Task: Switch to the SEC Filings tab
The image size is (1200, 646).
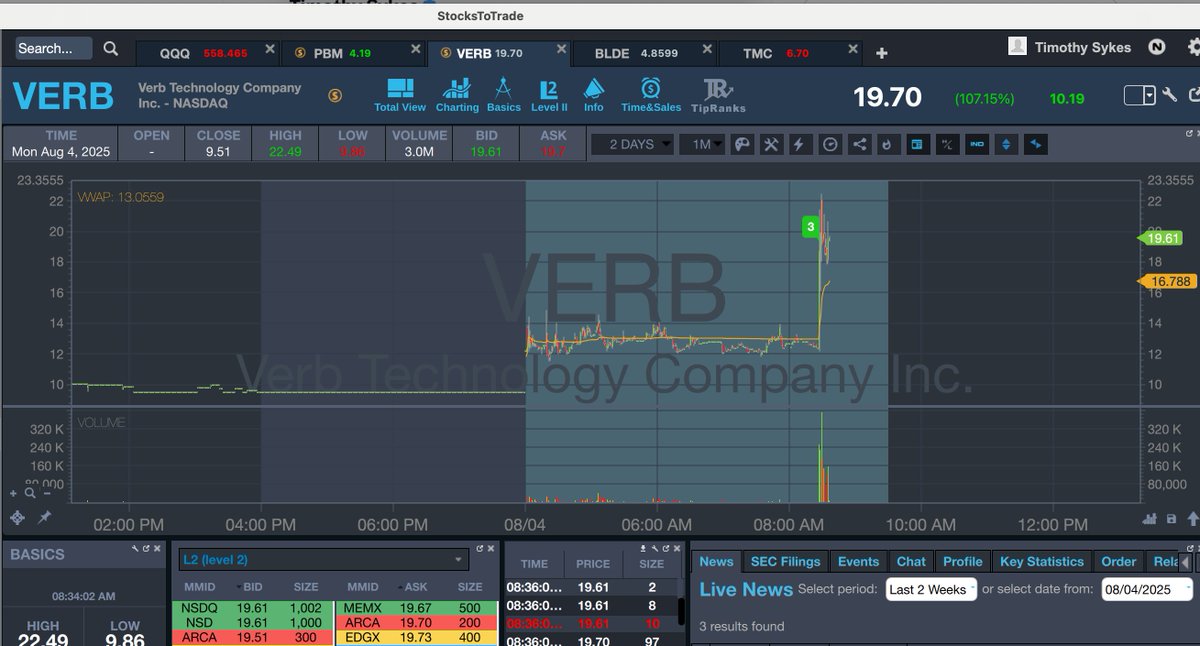Action: click(785, 561)
